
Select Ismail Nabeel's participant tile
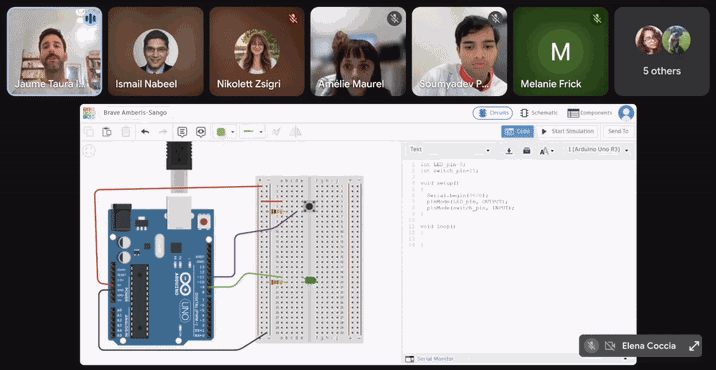click(x=156, y=51)
